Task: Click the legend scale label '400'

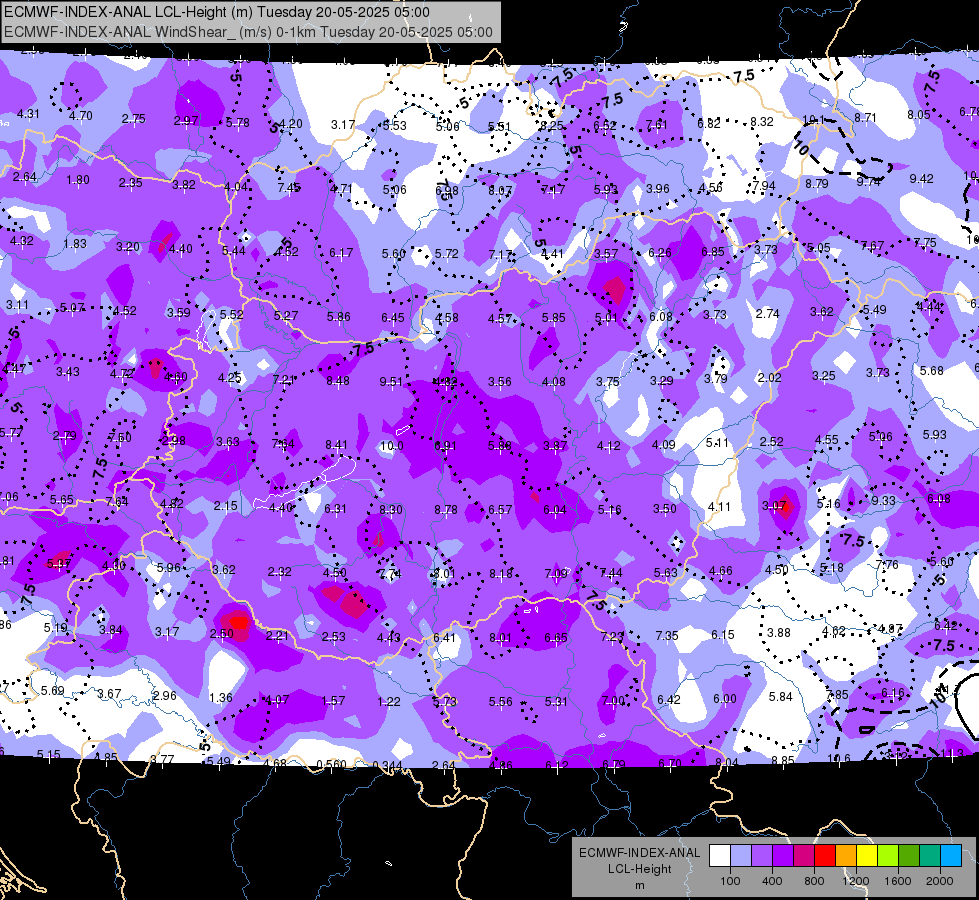Action: coord(772,881)
